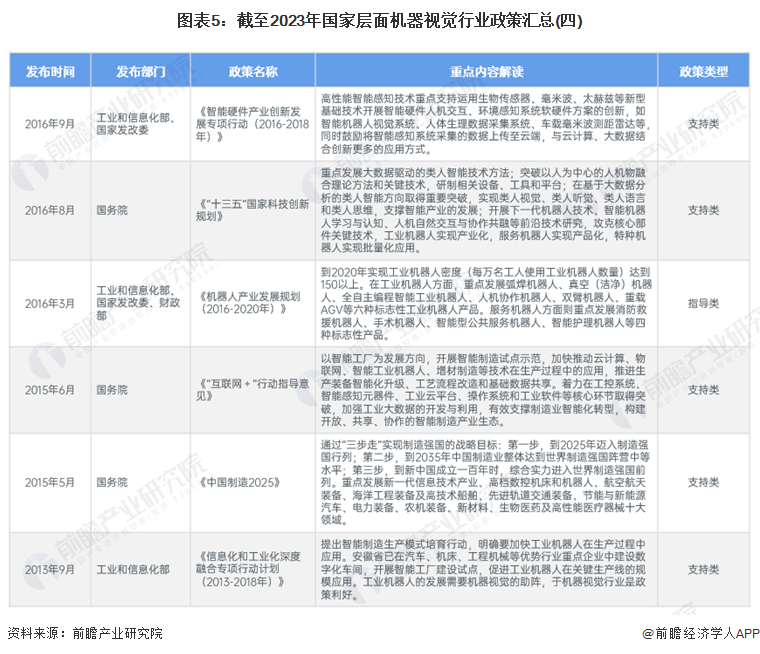Select 国务院 in the 2015年6月 row
Image resolution: width=760 pixels, height=654 pixels.
112,390
